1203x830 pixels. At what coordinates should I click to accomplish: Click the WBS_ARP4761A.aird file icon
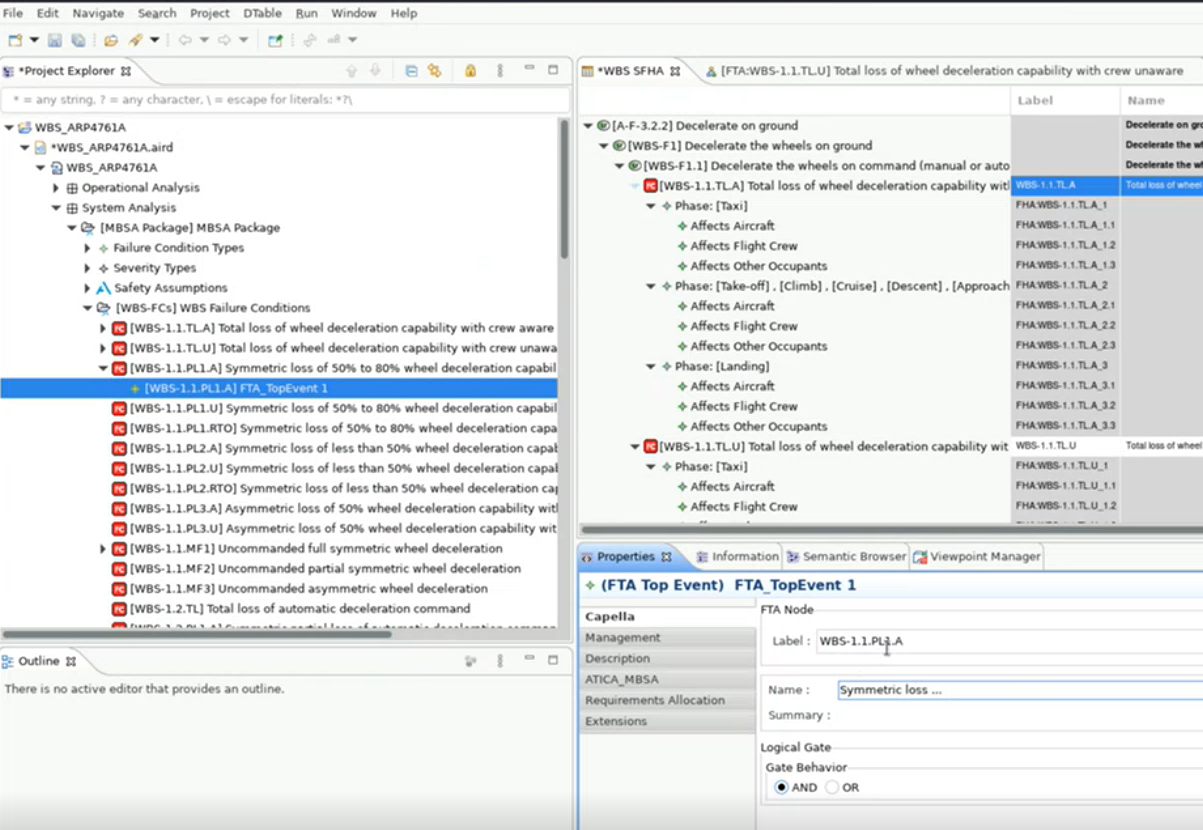pyautogui.click(x=41, y=148)
